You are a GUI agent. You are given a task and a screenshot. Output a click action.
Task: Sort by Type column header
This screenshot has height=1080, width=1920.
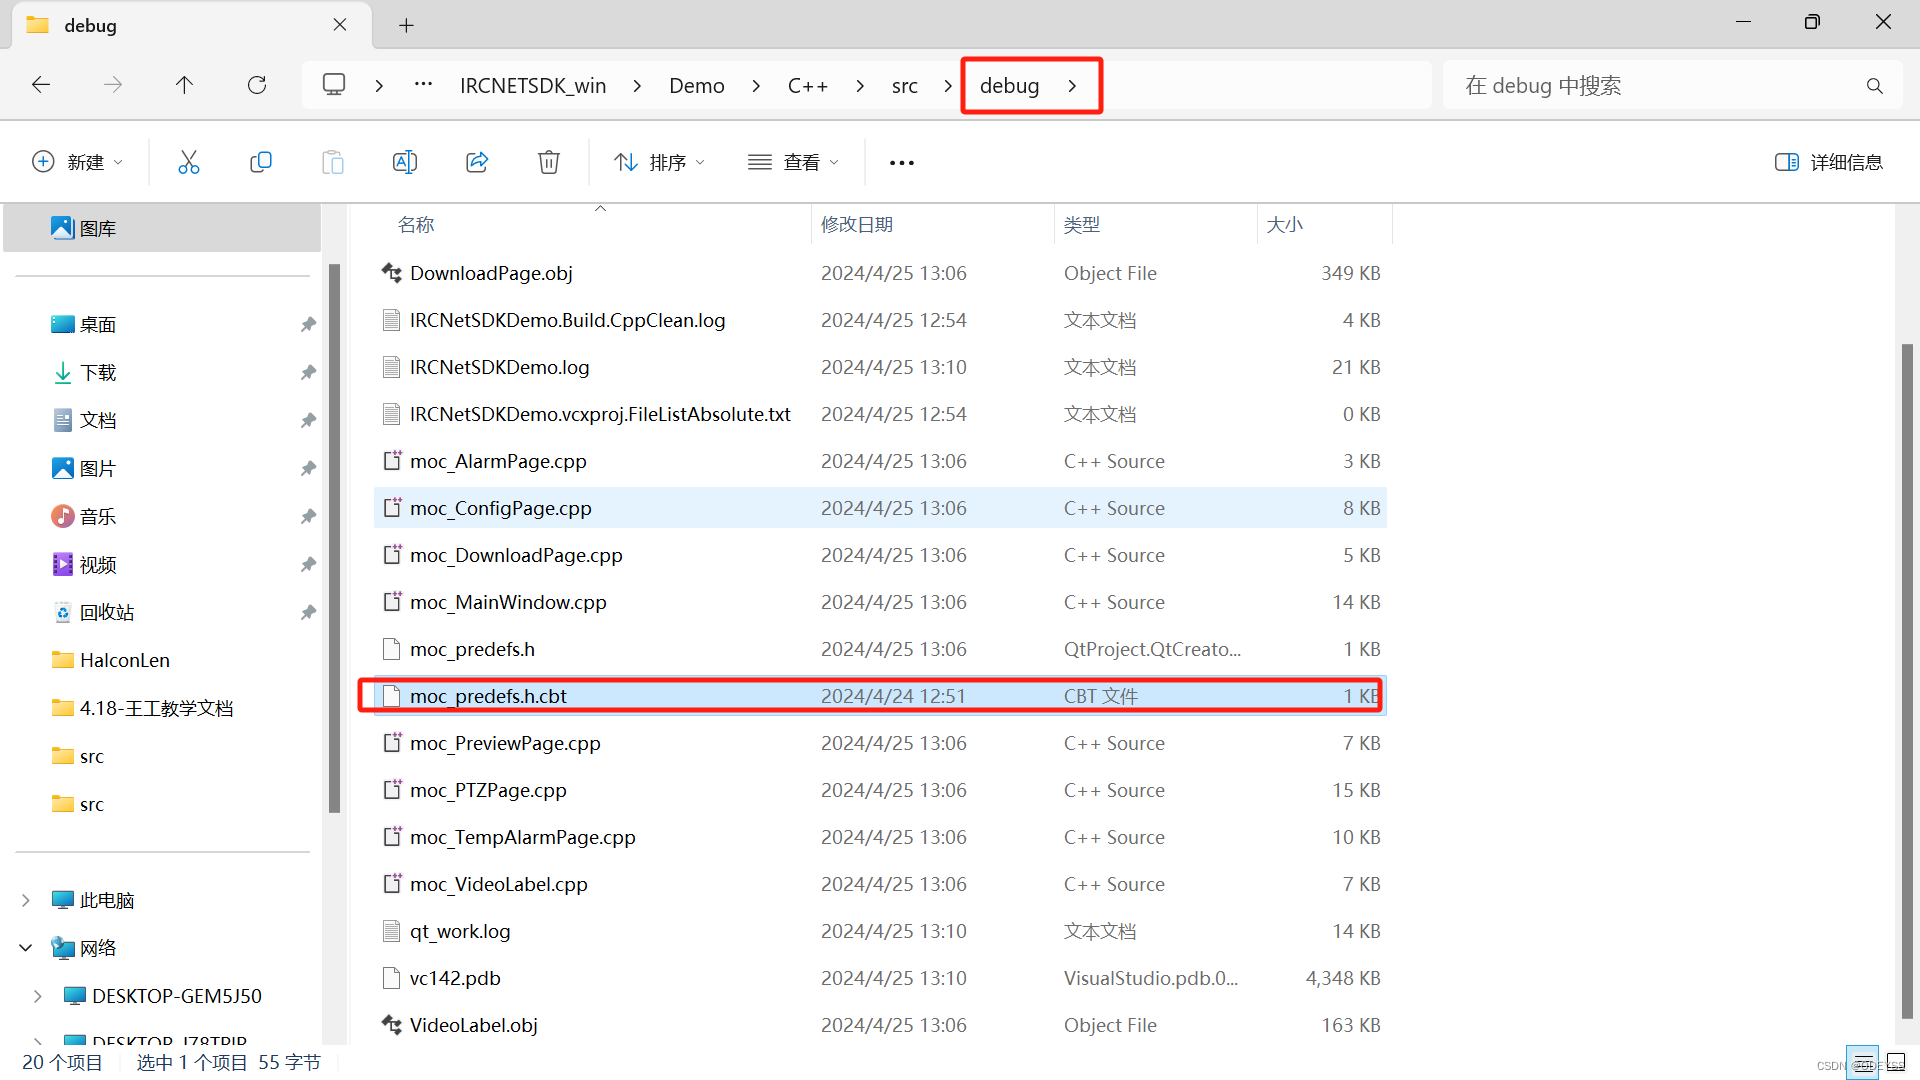[1156, 225]
